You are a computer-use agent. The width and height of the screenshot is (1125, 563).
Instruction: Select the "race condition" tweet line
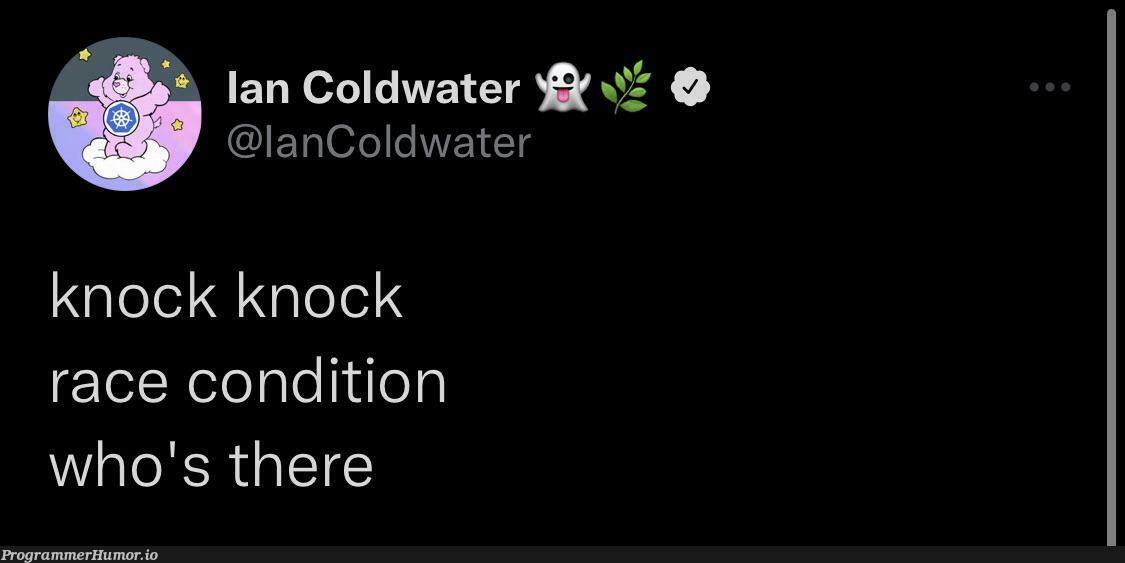(248, 381)
